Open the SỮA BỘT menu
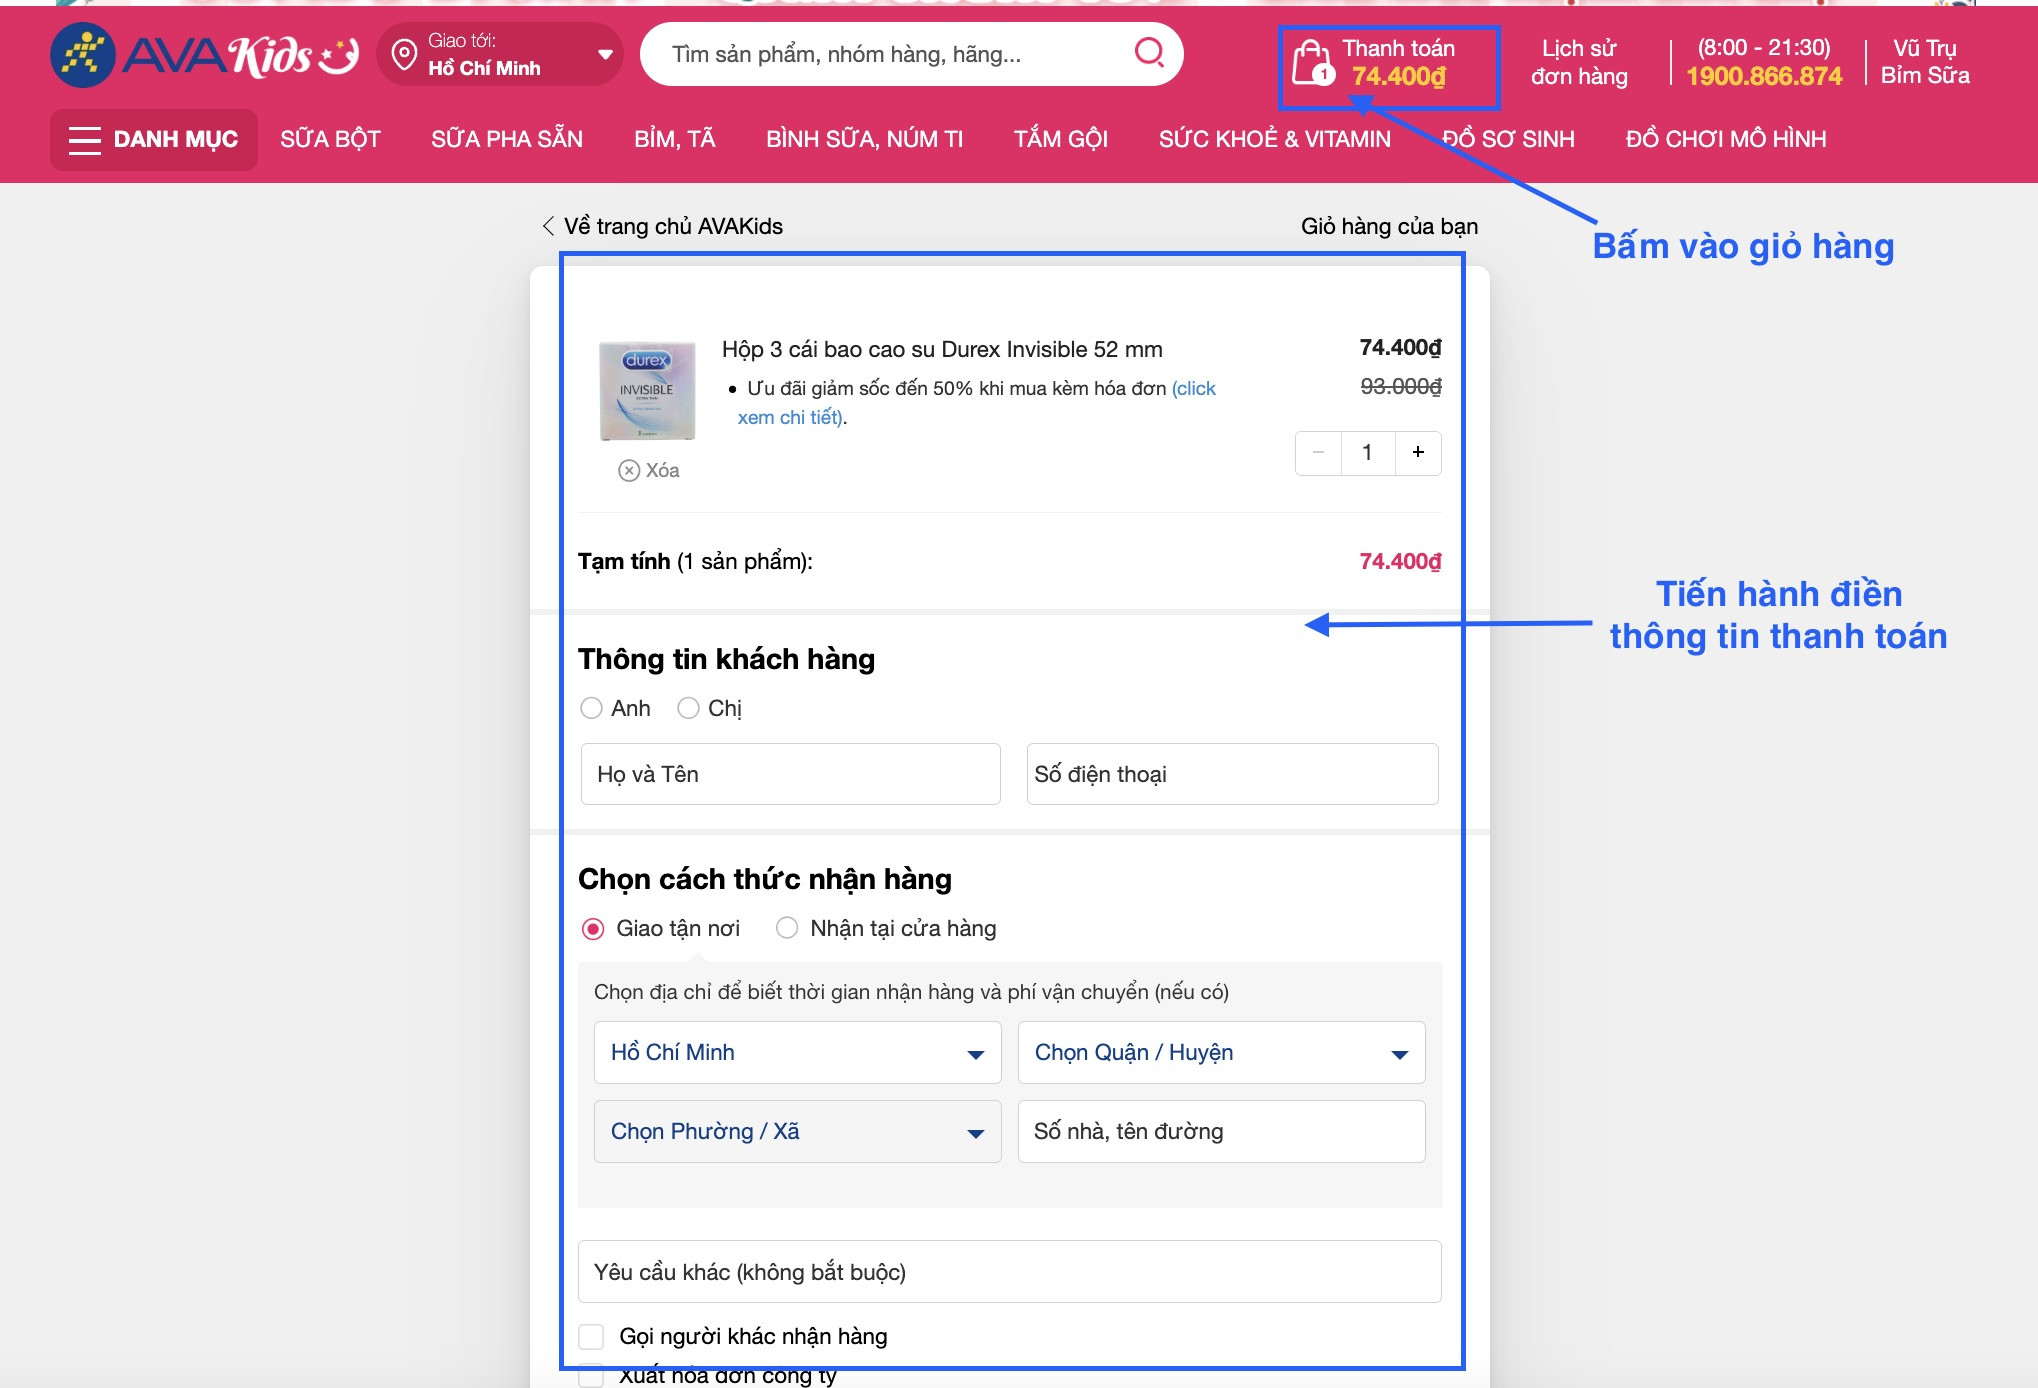Screen dimensions: 2038x1388 click(330, 140)
